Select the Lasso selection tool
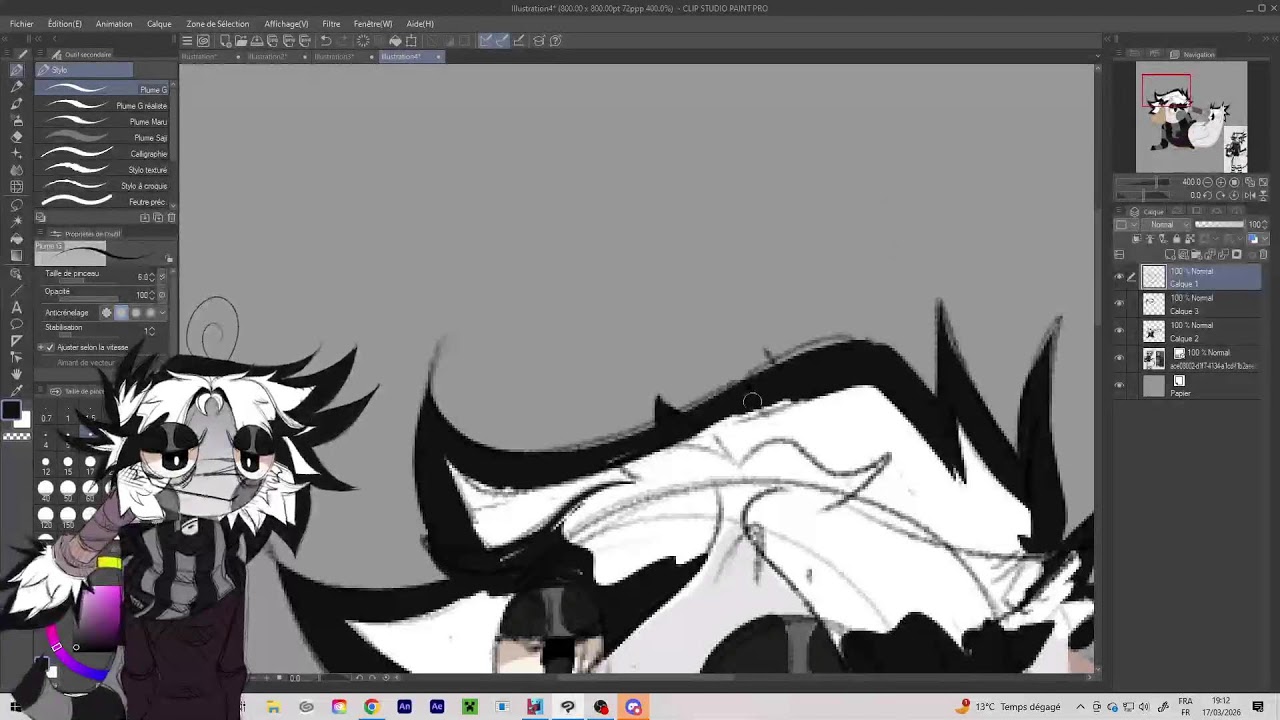 click(17, 204)
